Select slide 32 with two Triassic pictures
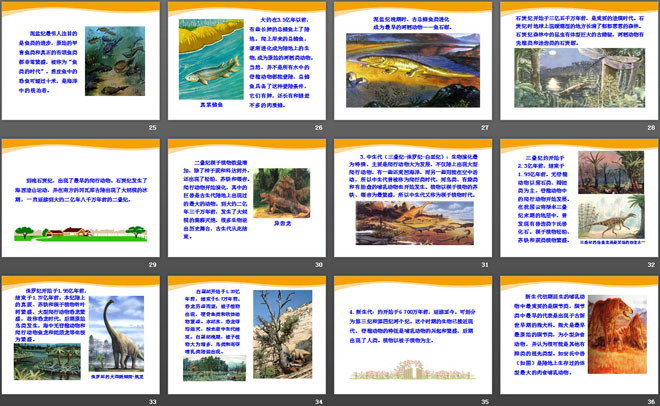Viewport: 660px width, 406px height. click(x=579, y=198)
